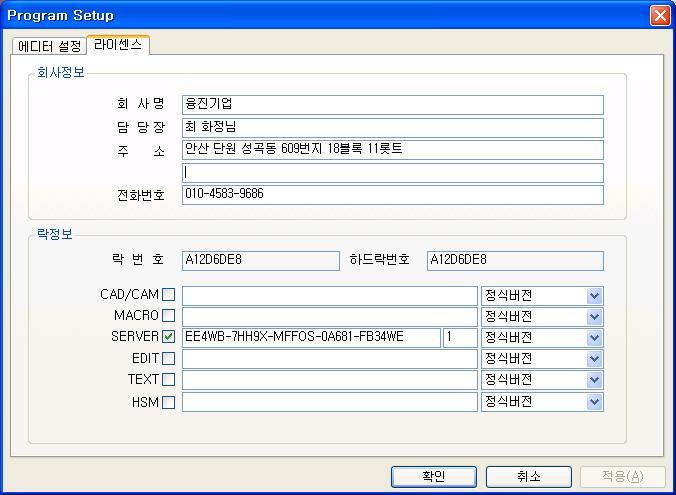The width and height of the screenshot is (676, 495).
Task: Enable the EDIT checkbox
Action: pos(168,358)
